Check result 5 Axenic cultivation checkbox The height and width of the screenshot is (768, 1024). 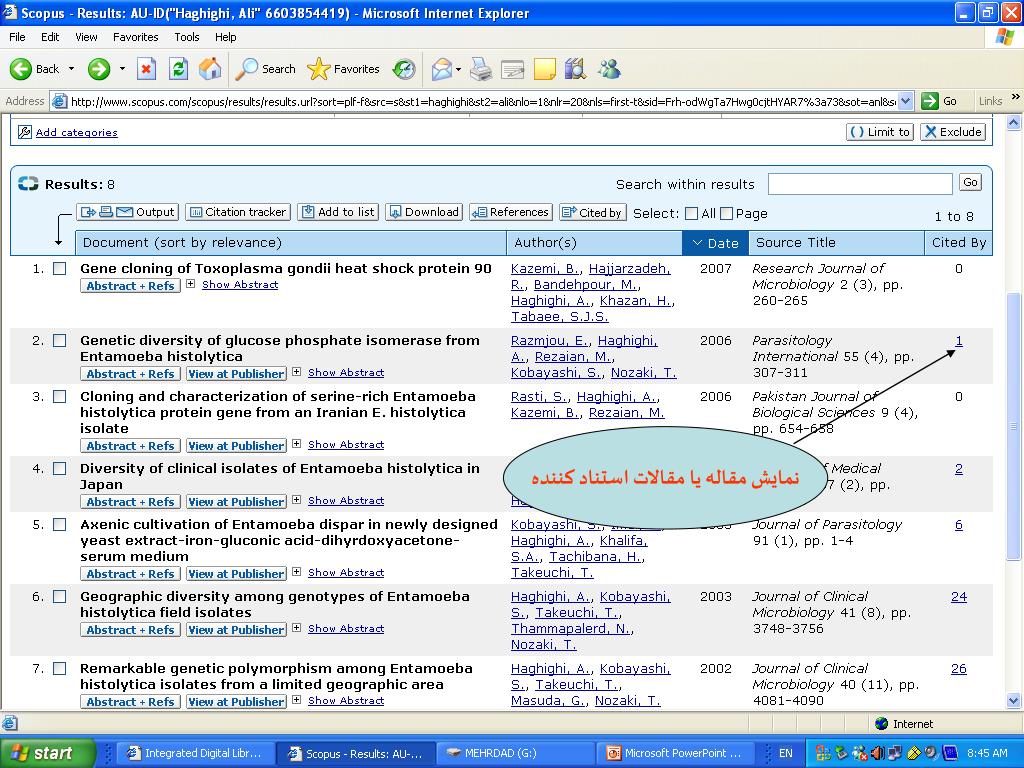[x=59, y=524]
